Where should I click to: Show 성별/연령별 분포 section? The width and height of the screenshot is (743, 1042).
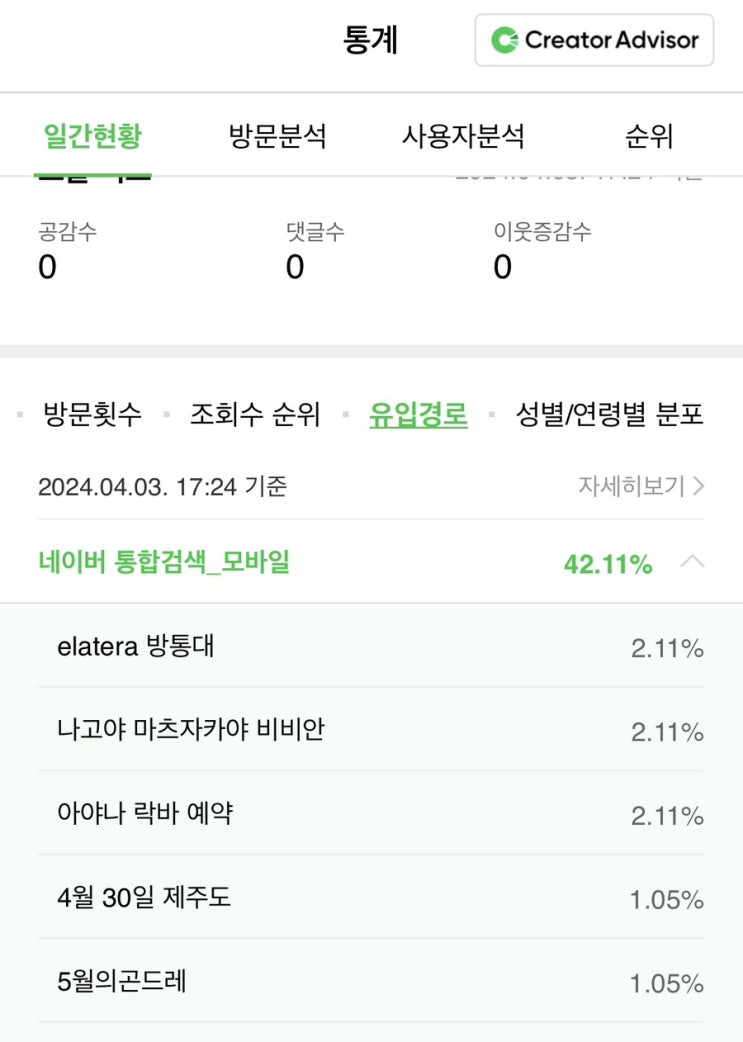(609, 415)
